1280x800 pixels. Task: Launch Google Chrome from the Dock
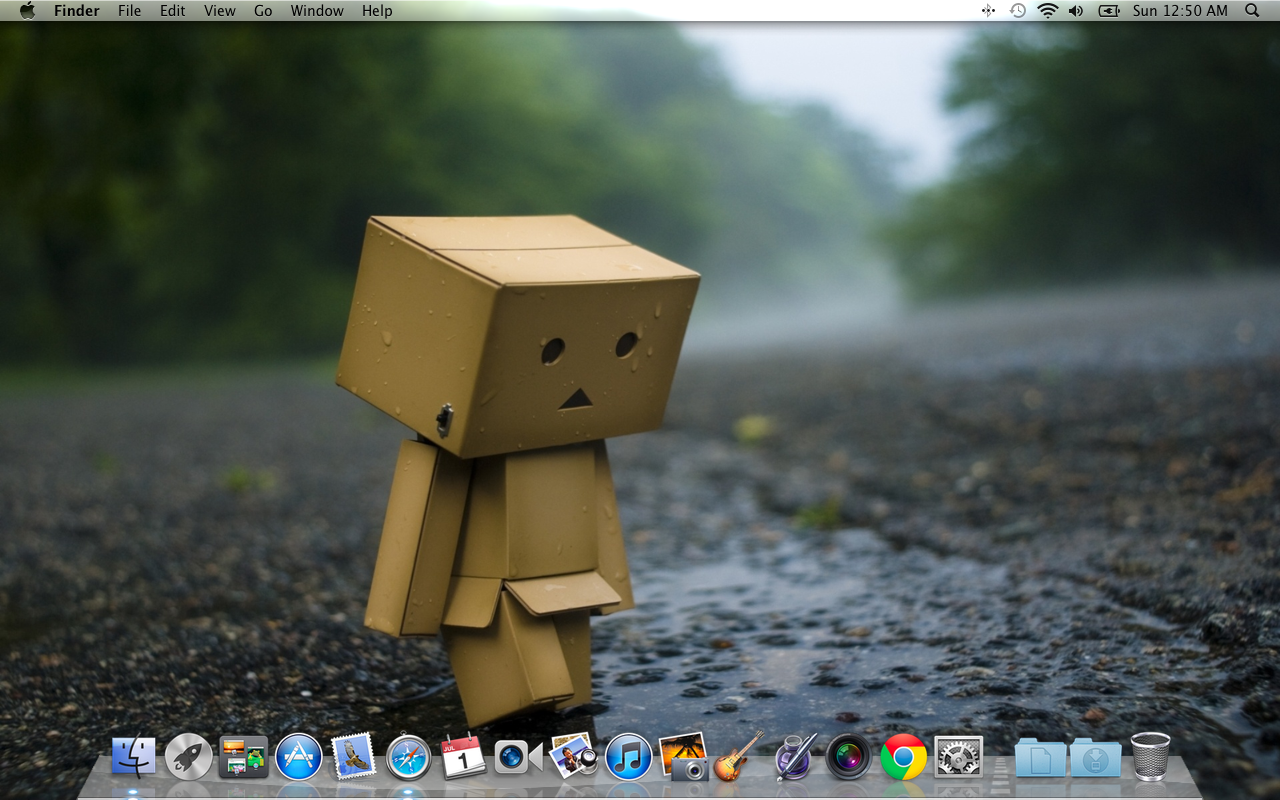tap(904, 757)
